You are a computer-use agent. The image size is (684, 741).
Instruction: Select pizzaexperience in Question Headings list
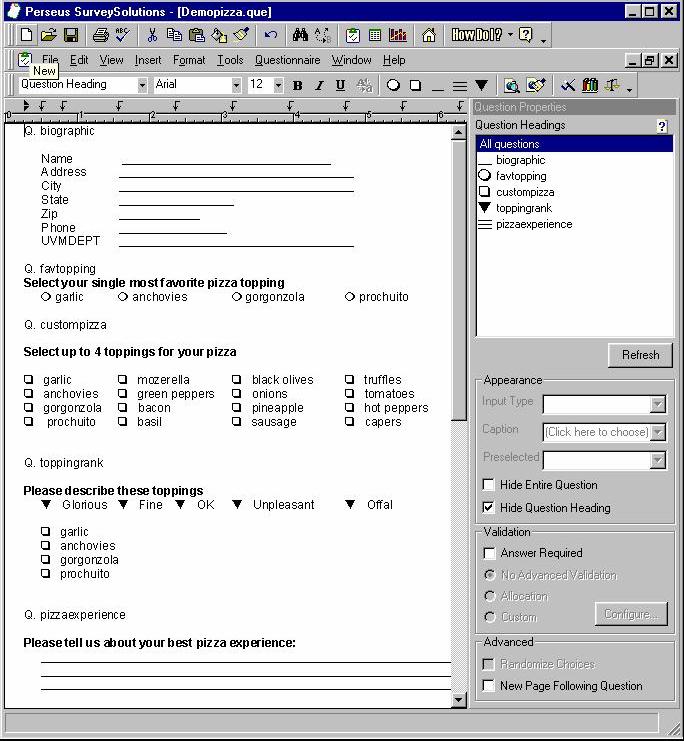tap(534, 224)
